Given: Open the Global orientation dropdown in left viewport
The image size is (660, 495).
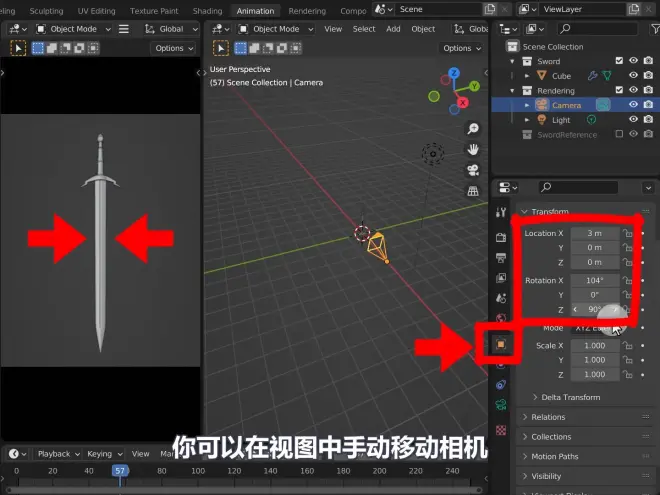Looking at the screenshot, I should pos(171,29).
